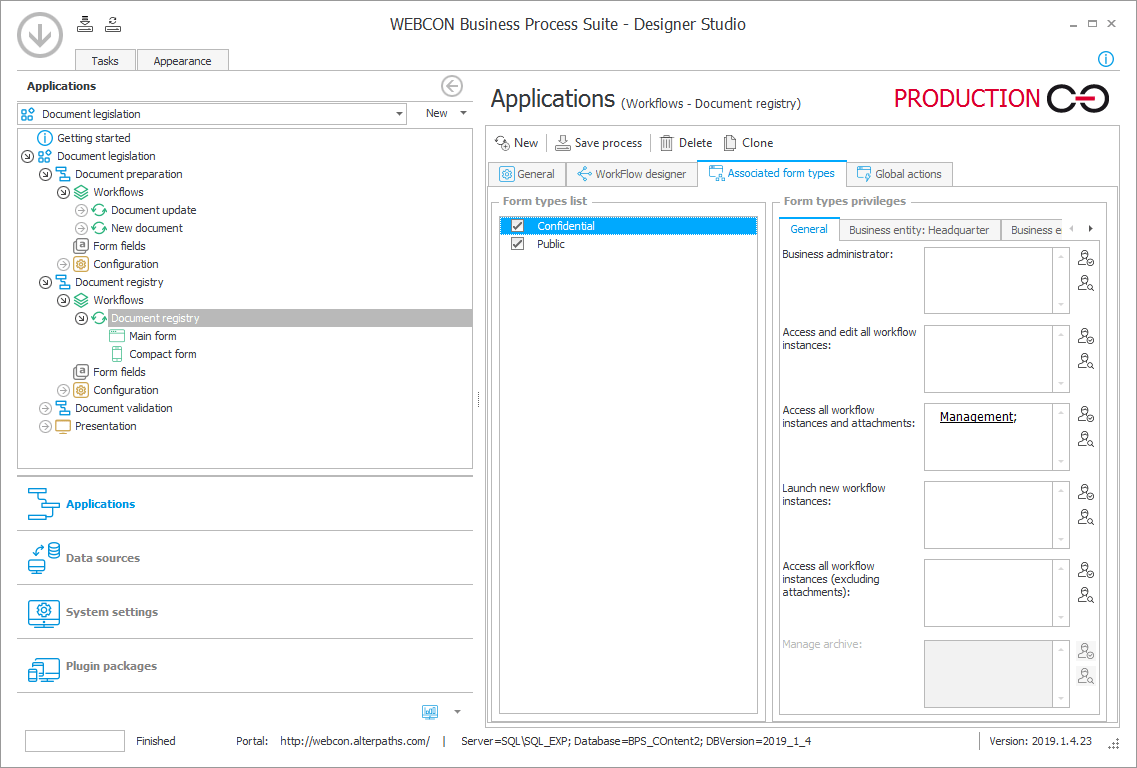Screen dimensions: 1137x768
Task: Expand the Presentation tree node
Action: point(45,426)
